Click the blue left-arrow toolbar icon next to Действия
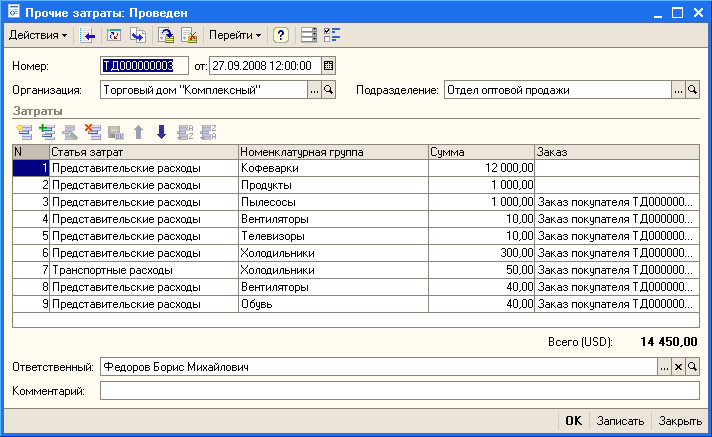 click(87, 35)
